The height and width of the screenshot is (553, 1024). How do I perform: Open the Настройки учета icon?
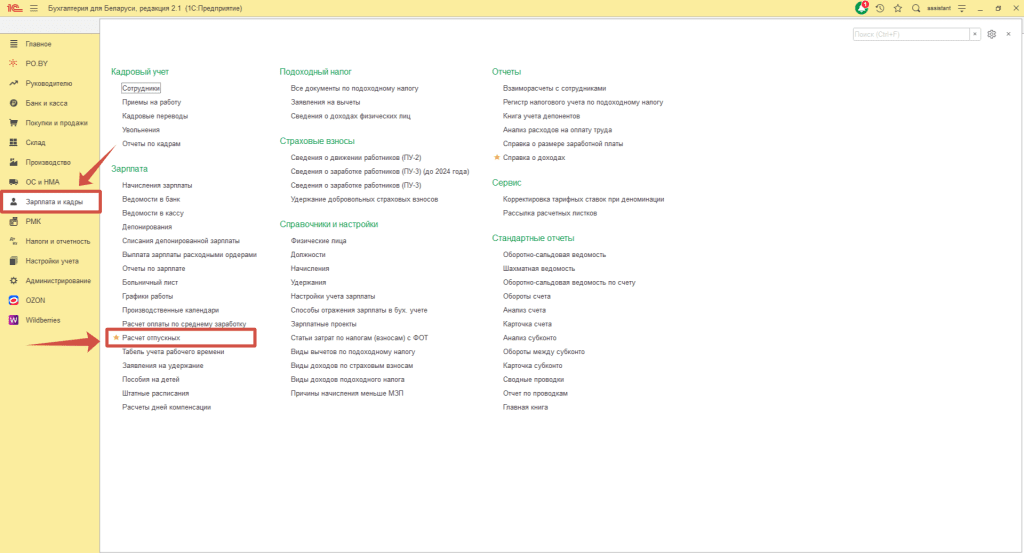pyautogui.click(x=13, y=261)
